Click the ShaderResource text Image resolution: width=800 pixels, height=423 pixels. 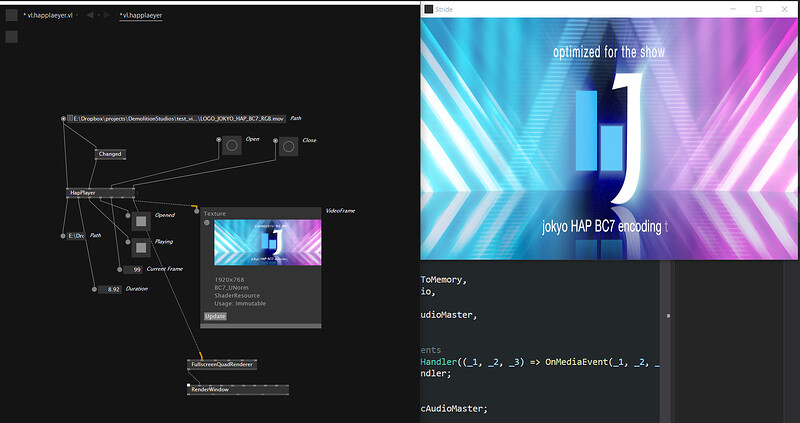click(x=237, y=295)
